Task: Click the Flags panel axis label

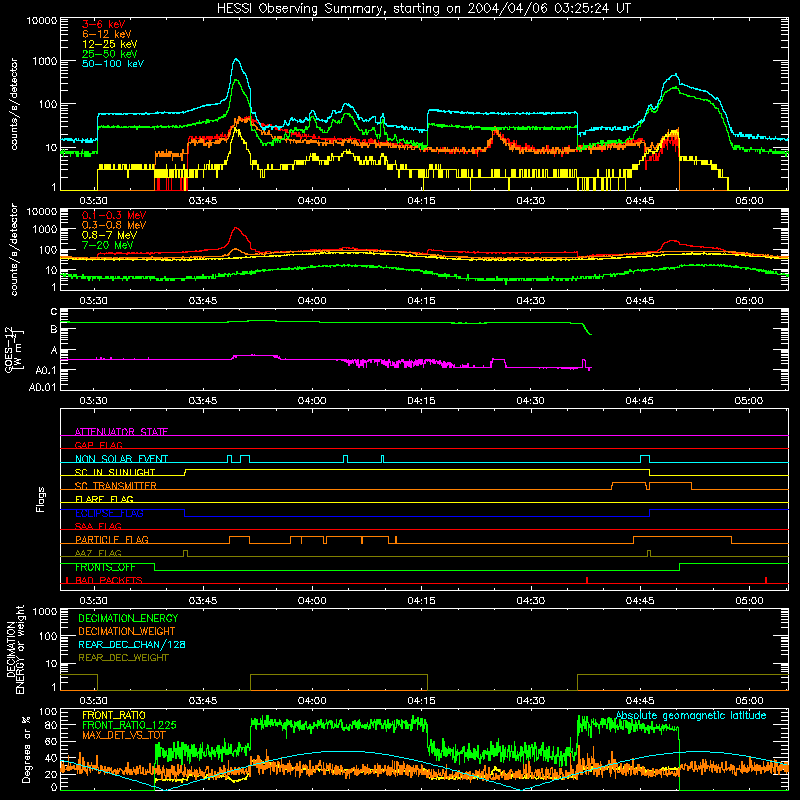Action: (40, 499)
